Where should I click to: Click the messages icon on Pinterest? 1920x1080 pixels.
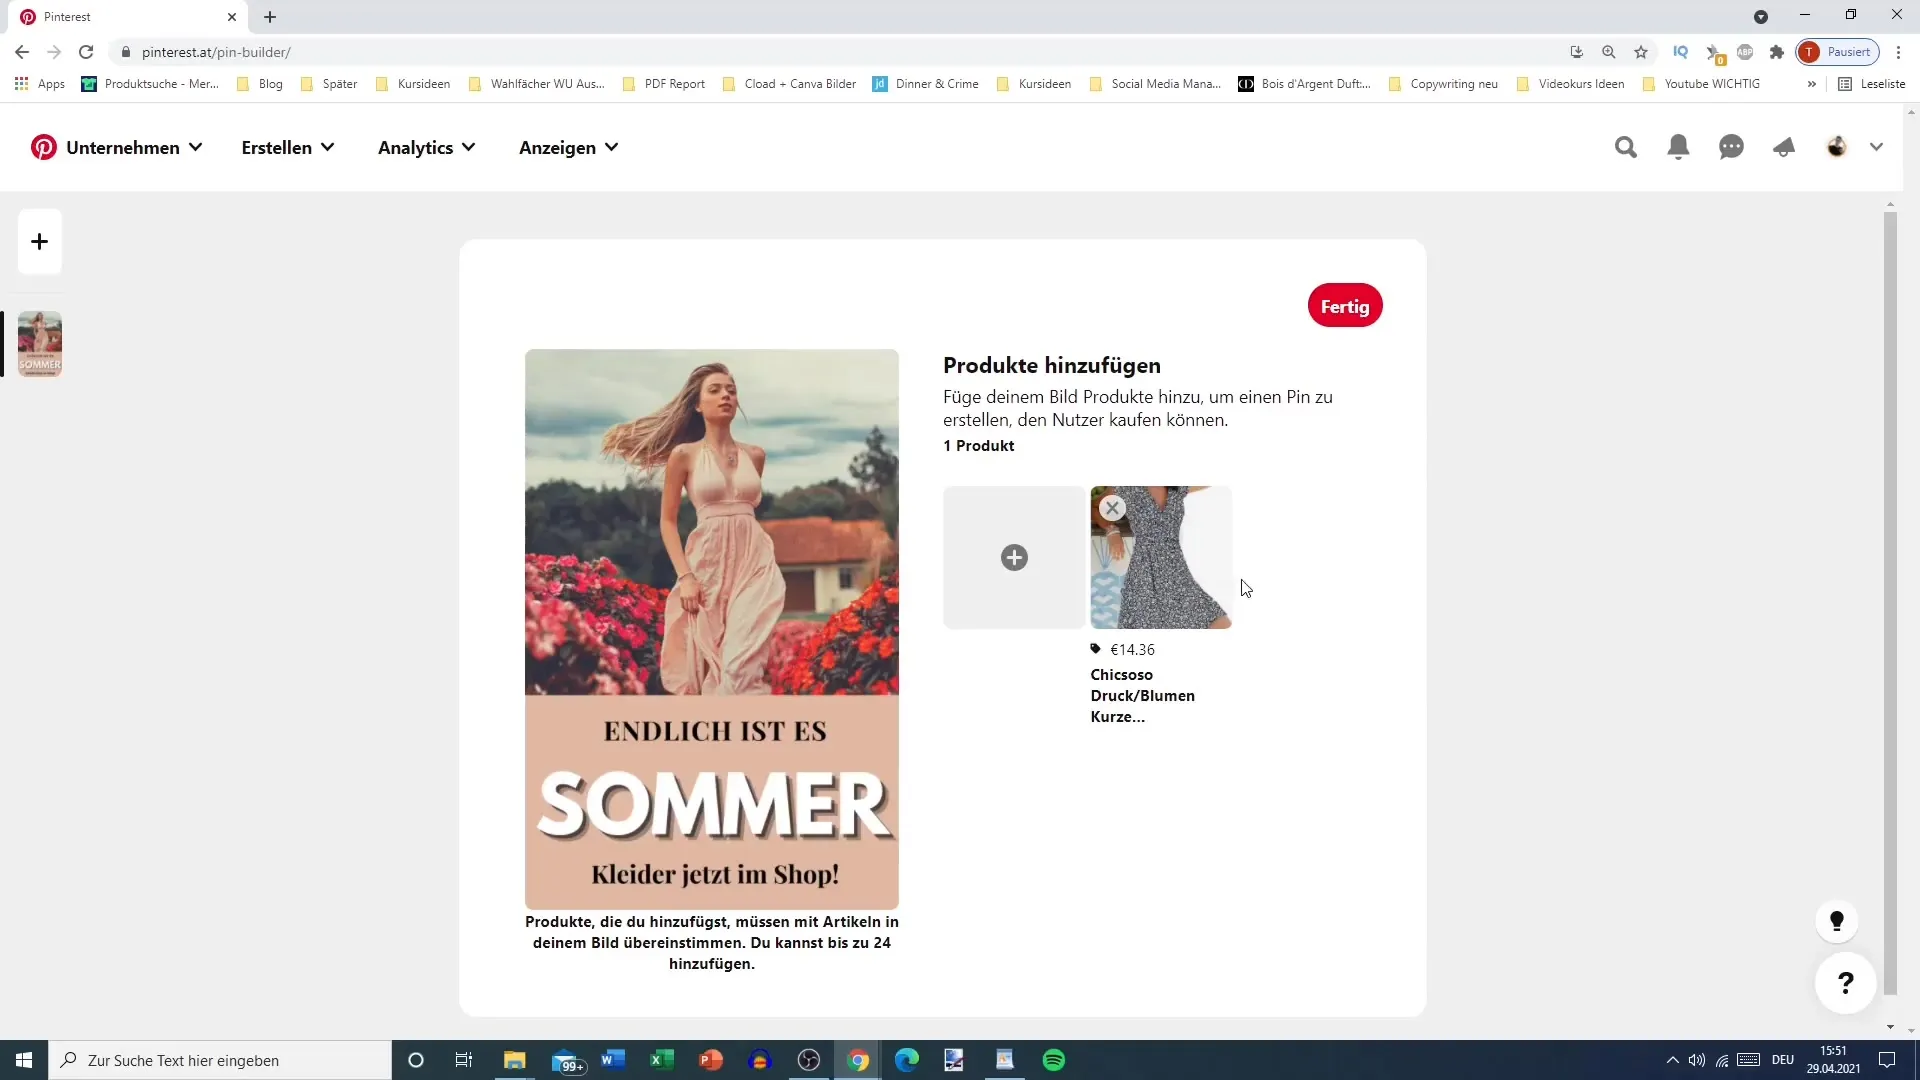1731,146
